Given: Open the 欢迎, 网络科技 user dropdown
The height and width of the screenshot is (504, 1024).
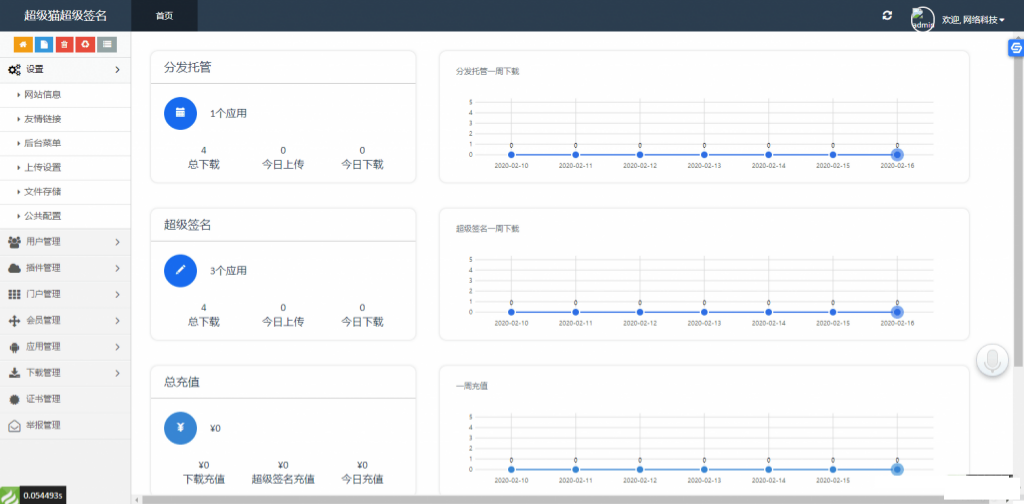Looking at the screenshot, I should 973,19.
